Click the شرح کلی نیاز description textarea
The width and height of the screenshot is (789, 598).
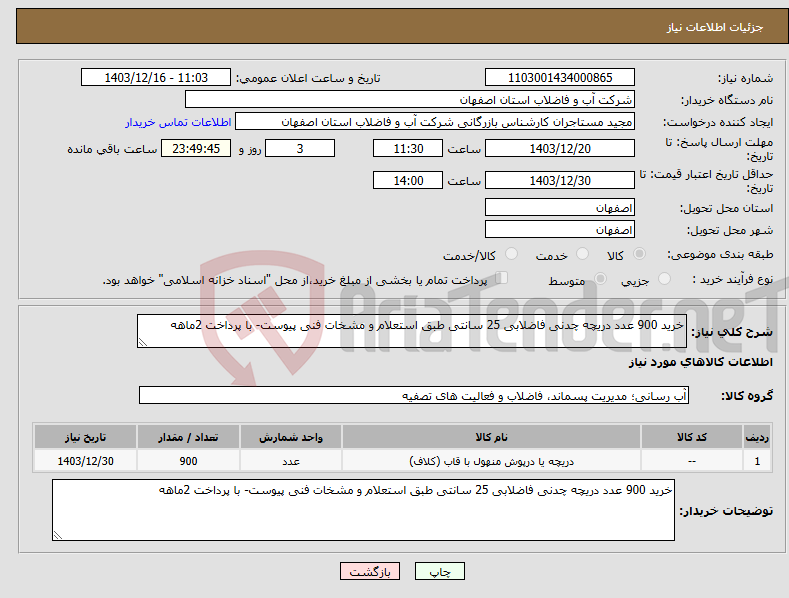tap(412, 331)
